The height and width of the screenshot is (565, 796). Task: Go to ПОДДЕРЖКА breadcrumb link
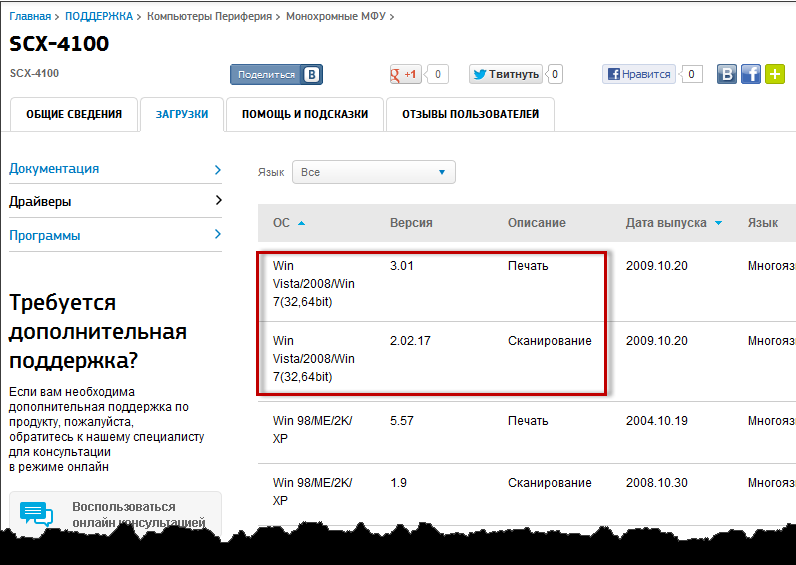click(x=99, y=16)
